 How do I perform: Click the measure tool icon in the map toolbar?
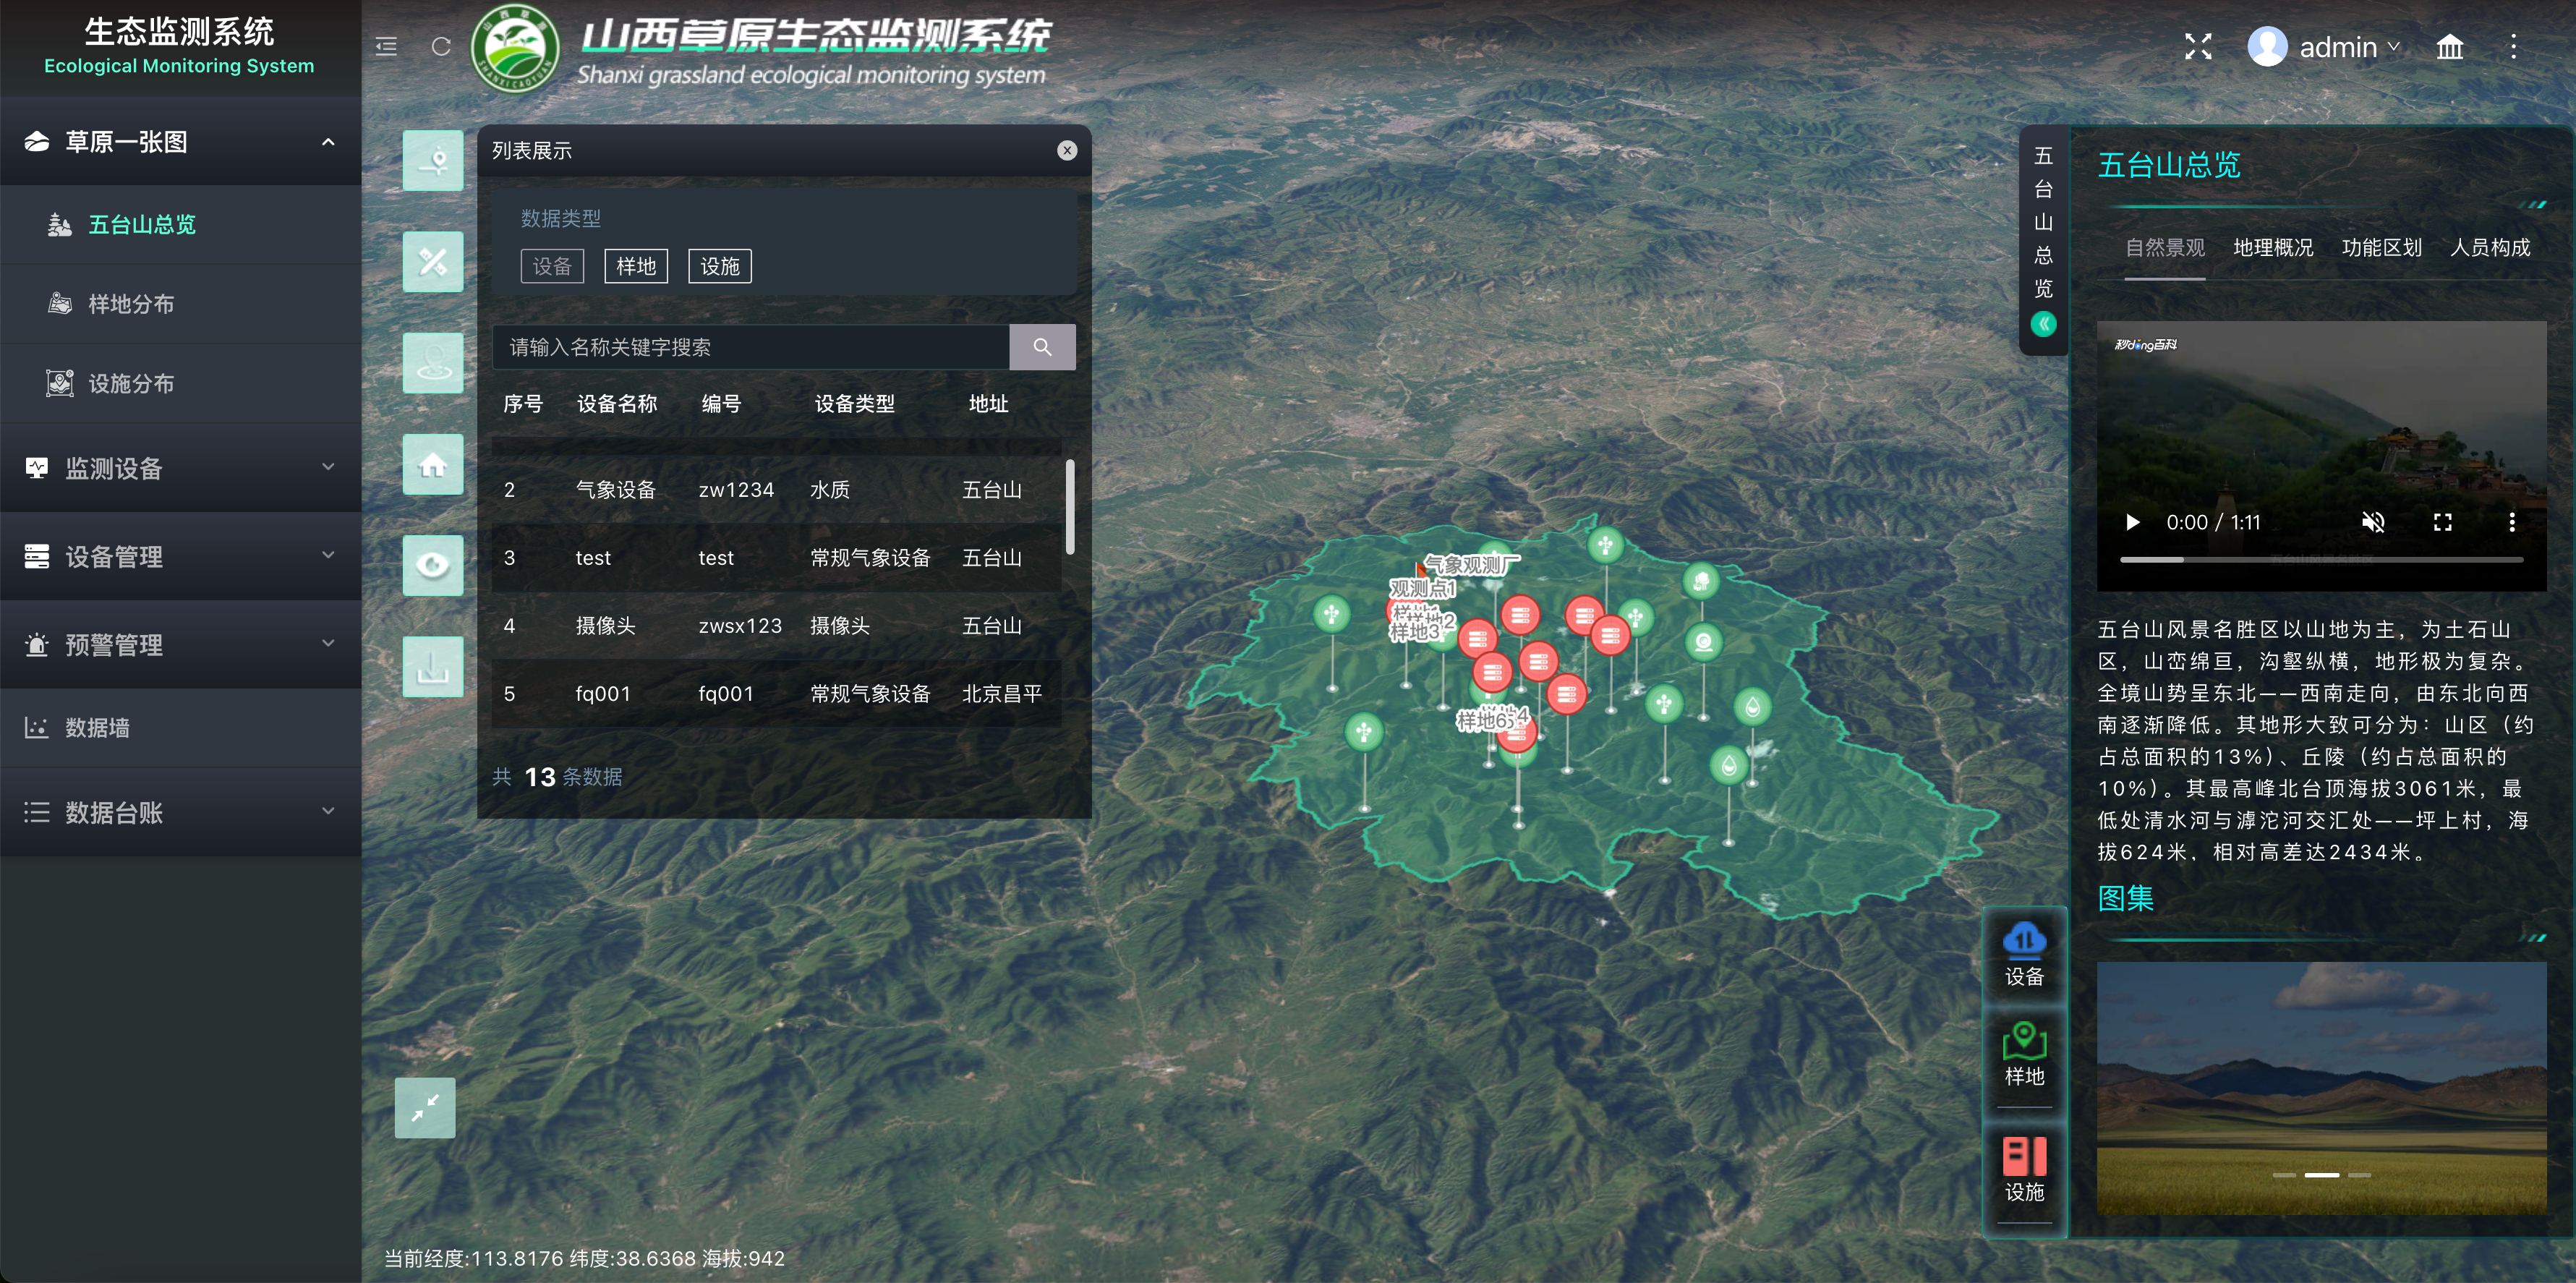[x=433, y=262]
